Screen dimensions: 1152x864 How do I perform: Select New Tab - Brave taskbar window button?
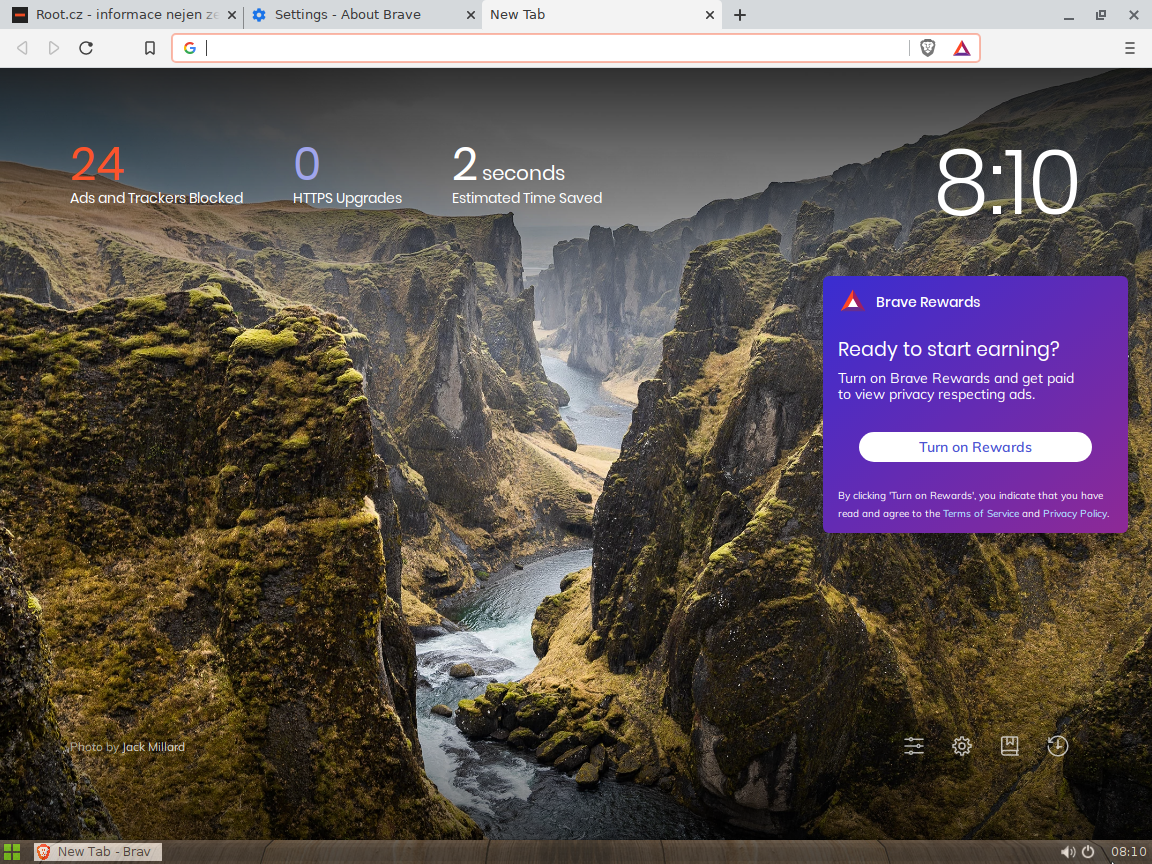pyautogui.click(x=97, y=852)
